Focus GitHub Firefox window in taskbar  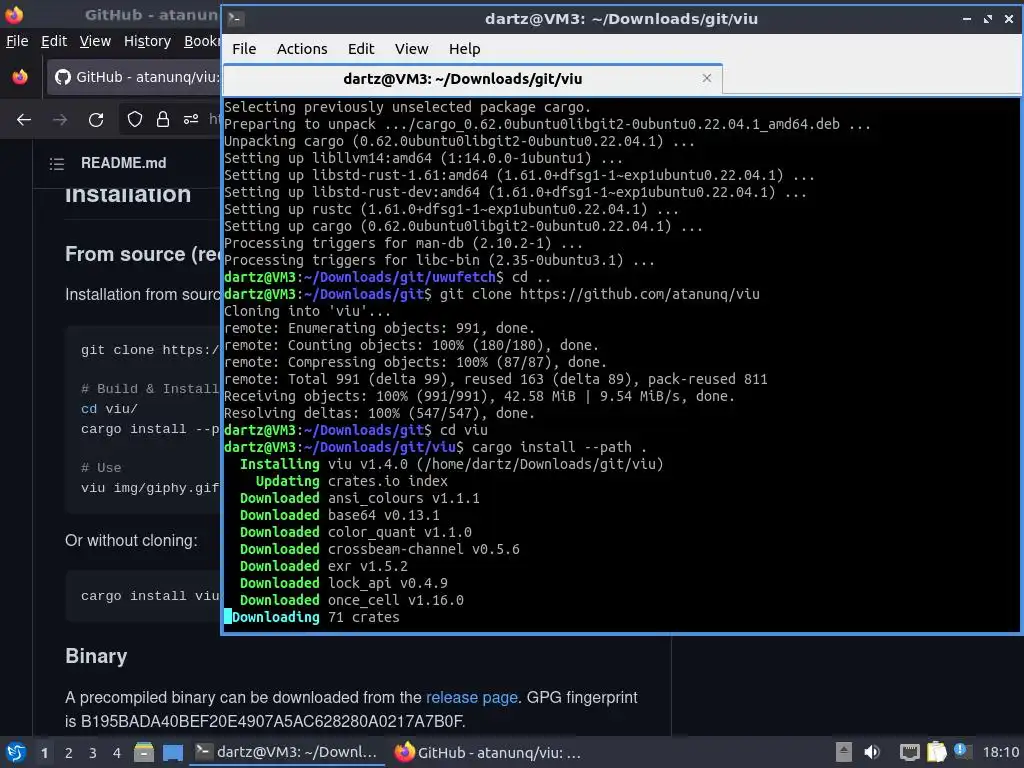pyautogui.click(x=488, y=752)
